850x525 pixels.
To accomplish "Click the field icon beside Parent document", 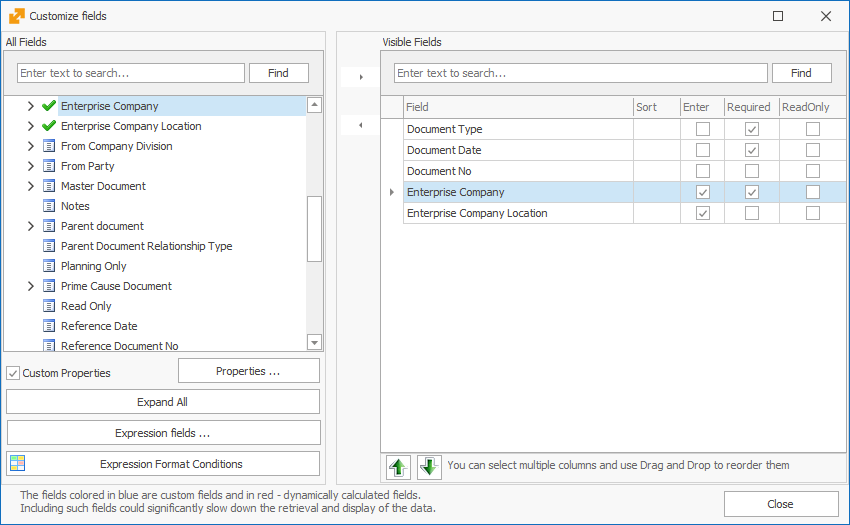I will click(49, 226).
